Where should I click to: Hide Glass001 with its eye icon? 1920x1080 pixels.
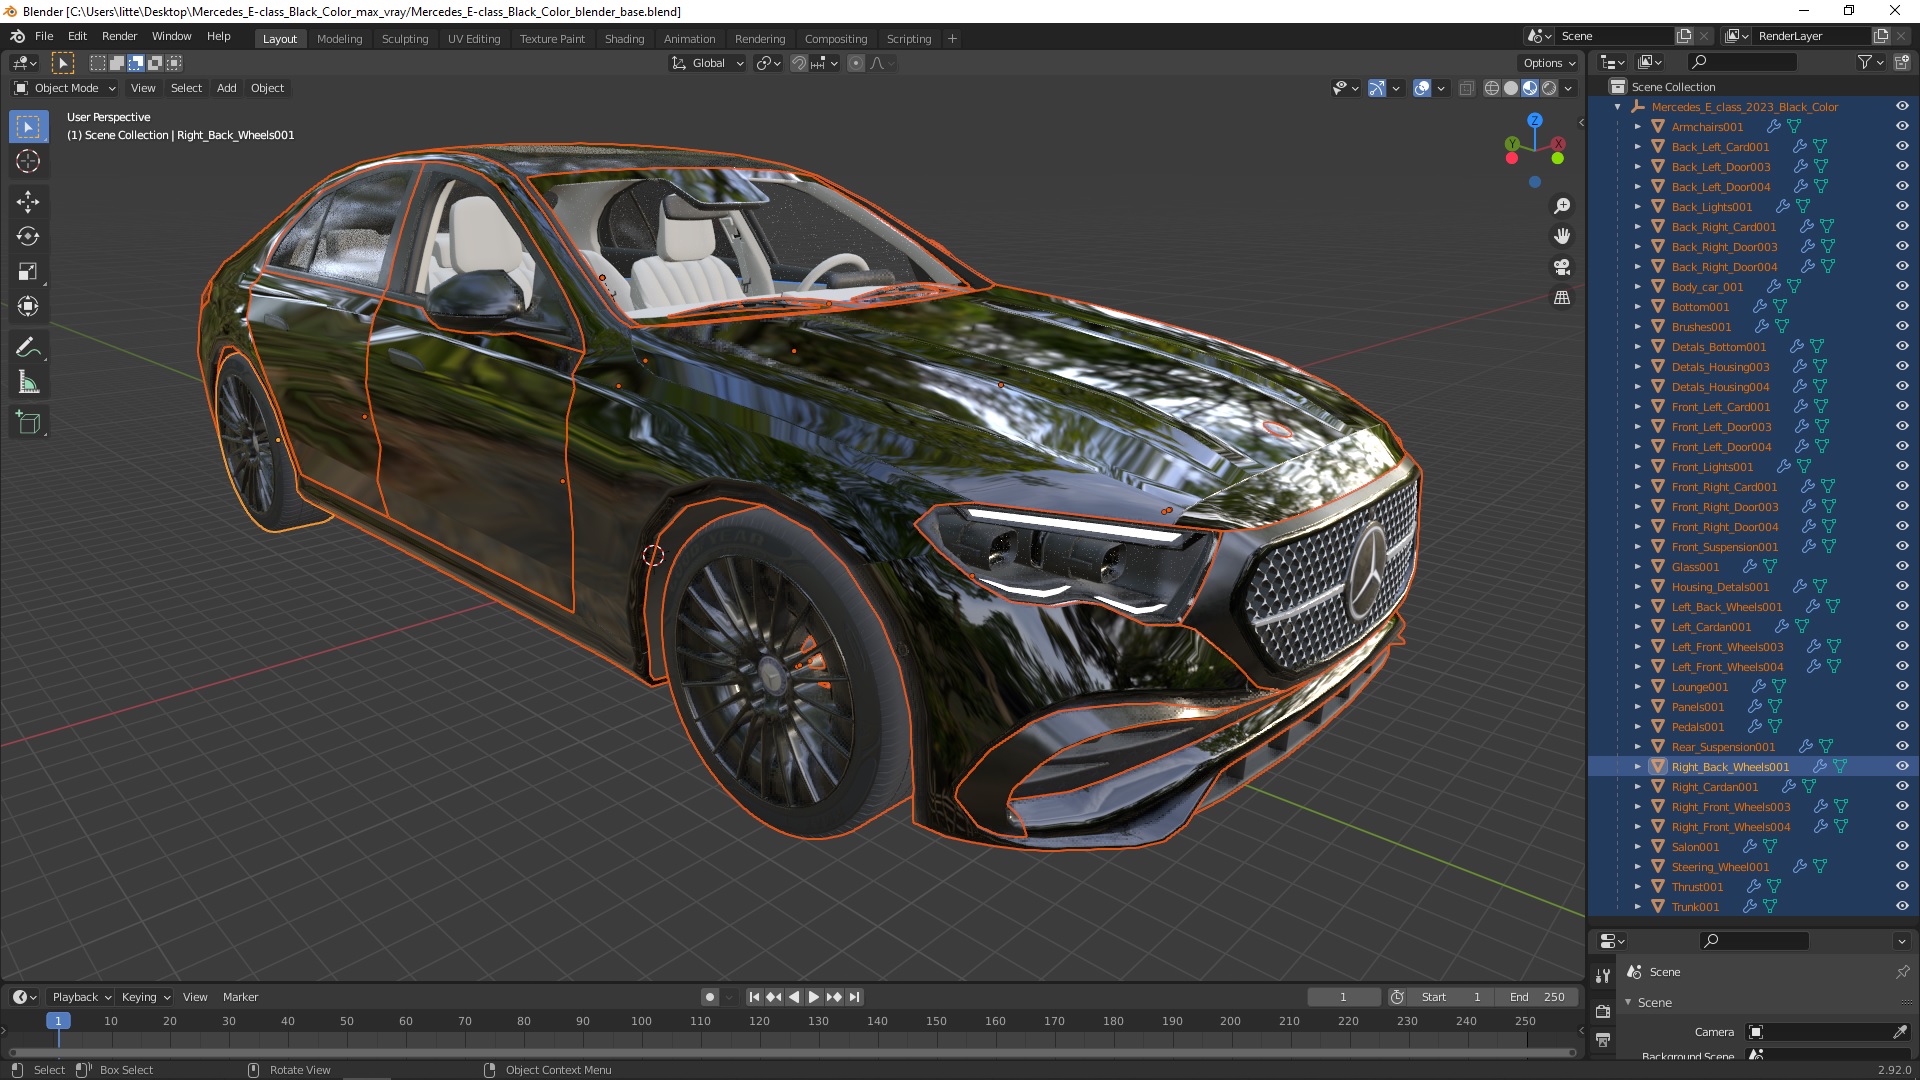tap(1902, 567)
